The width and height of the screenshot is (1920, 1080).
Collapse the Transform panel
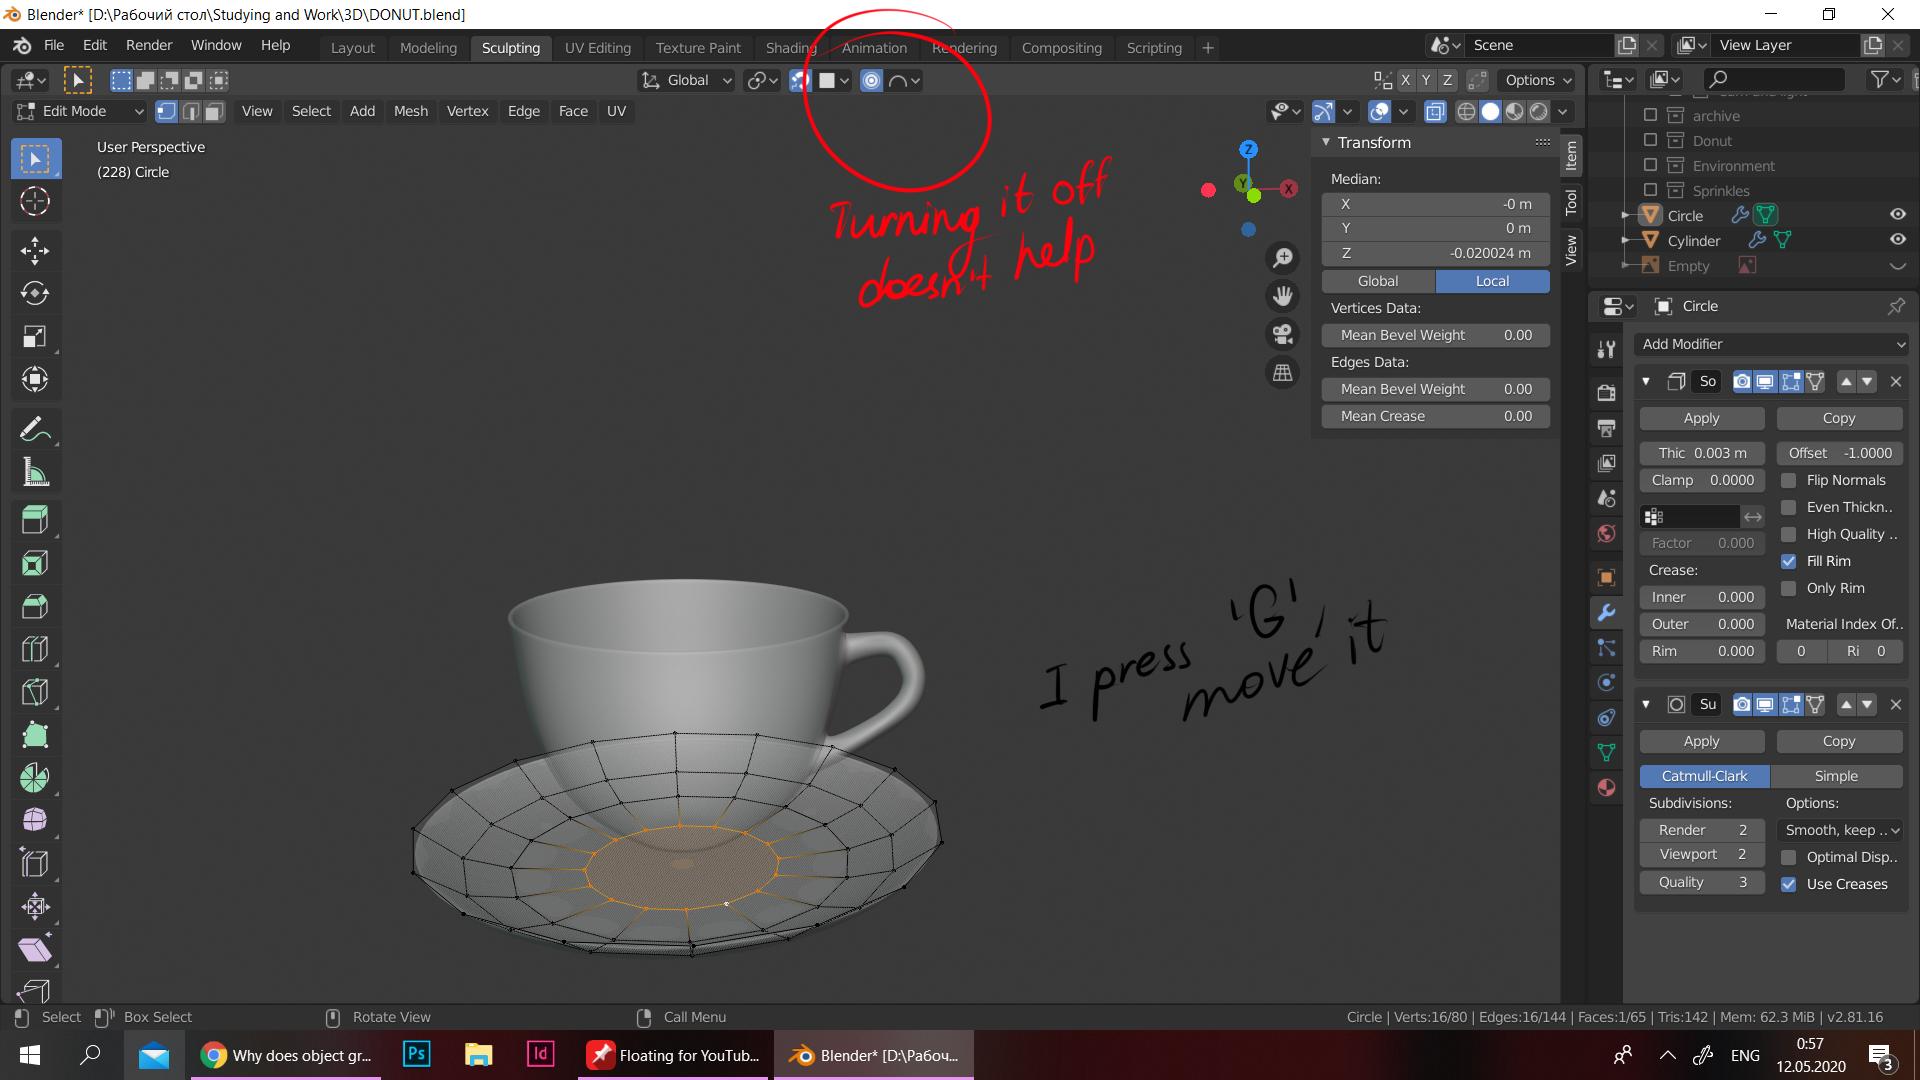click(x=1326, y=142)
